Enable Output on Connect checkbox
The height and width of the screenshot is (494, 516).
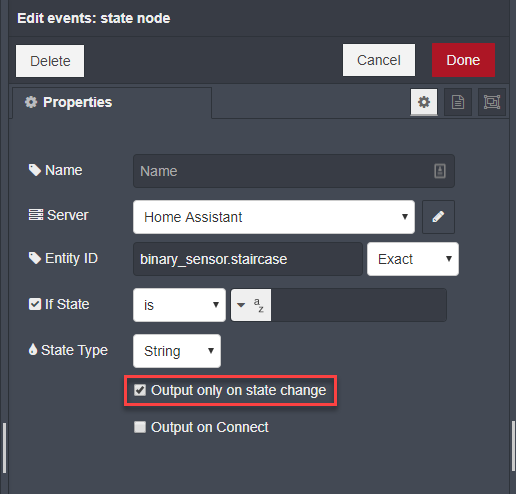click(140, 427)
